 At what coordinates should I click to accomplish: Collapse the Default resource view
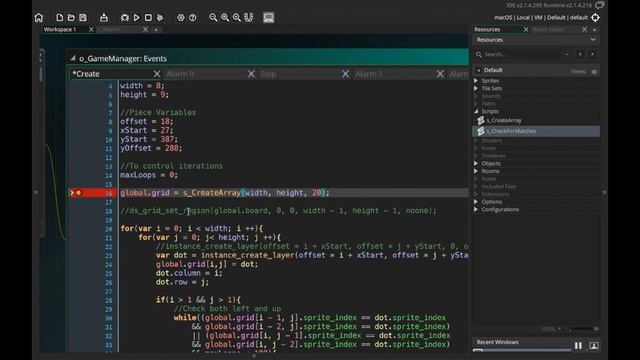(x=478, y=70)
